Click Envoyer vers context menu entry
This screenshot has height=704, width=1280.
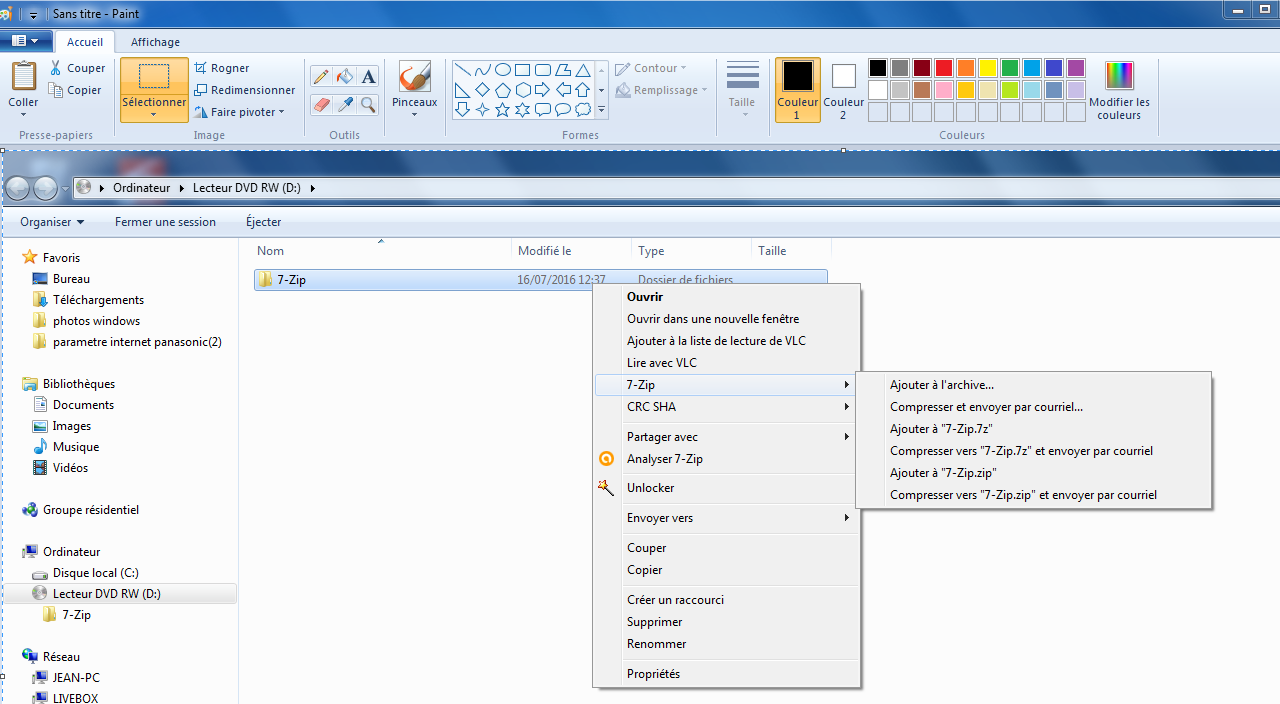(727, 518)
